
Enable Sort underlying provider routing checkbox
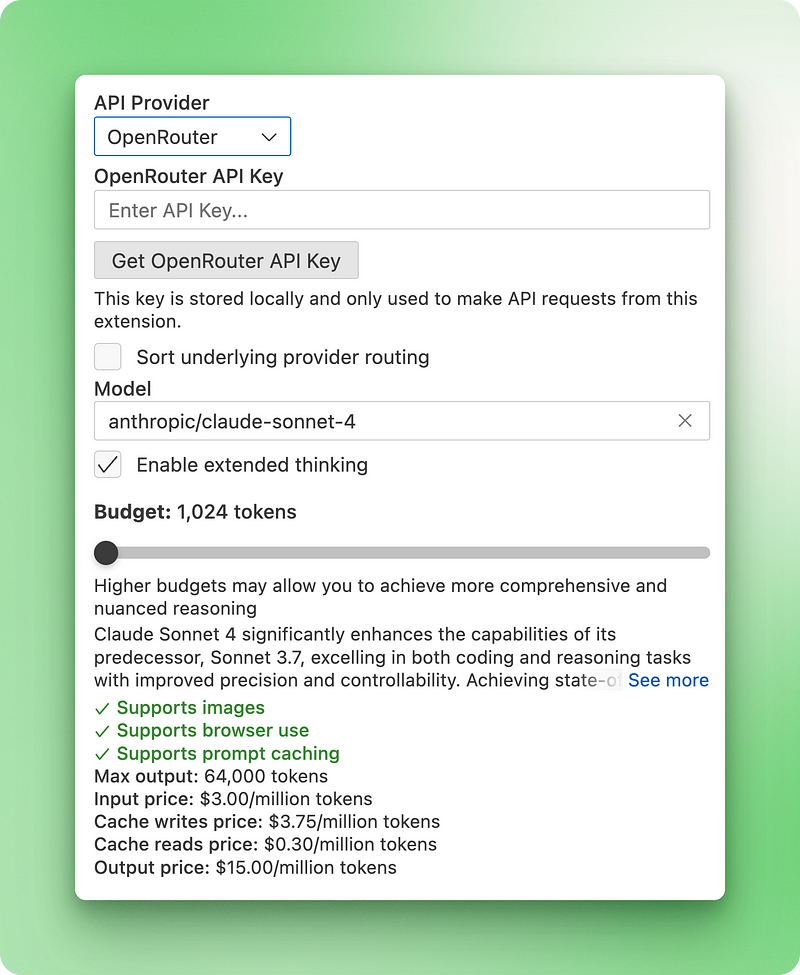108,357
